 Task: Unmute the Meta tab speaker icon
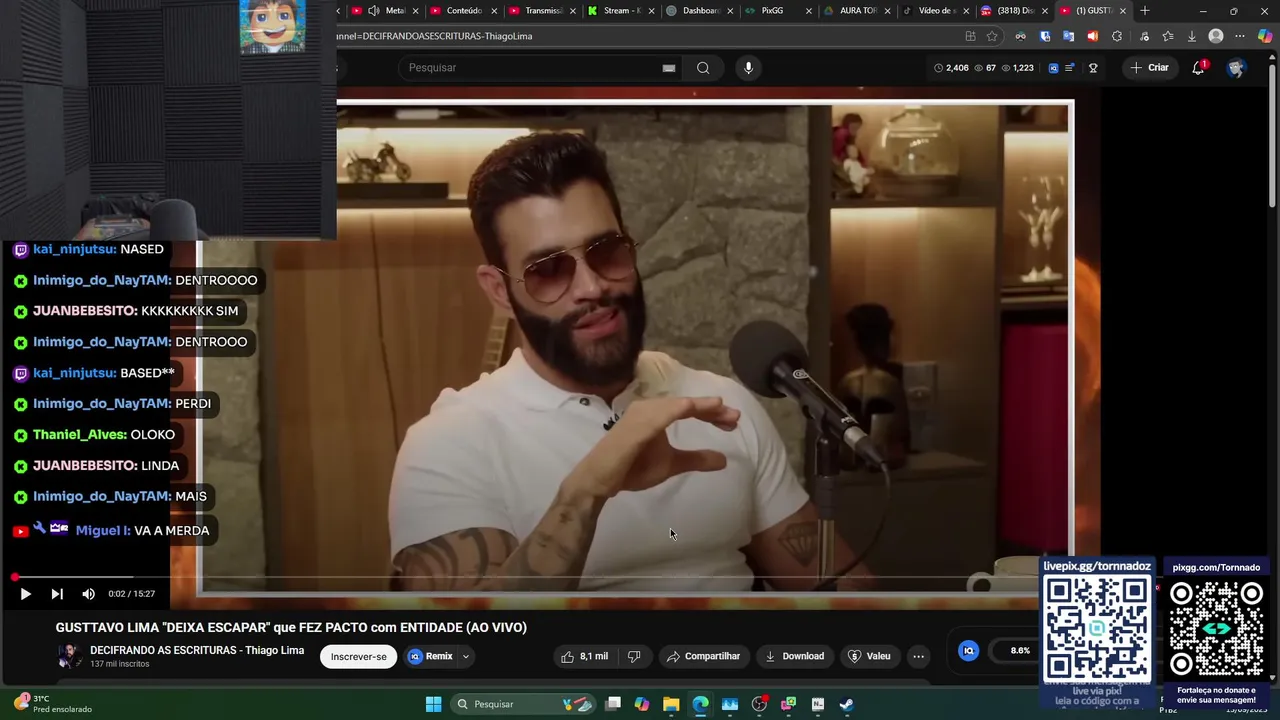click(x=373, y=11)
